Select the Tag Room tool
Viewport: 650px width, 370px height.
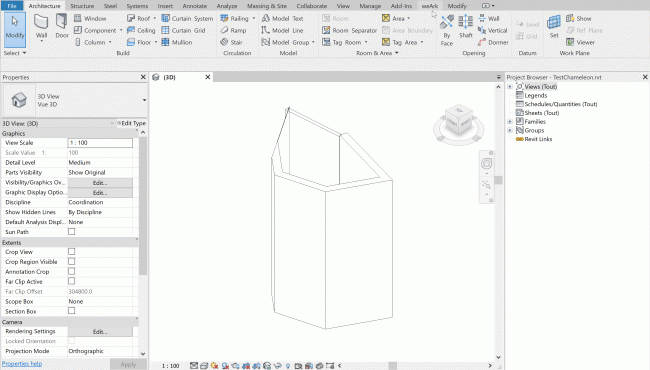point(342,42)
